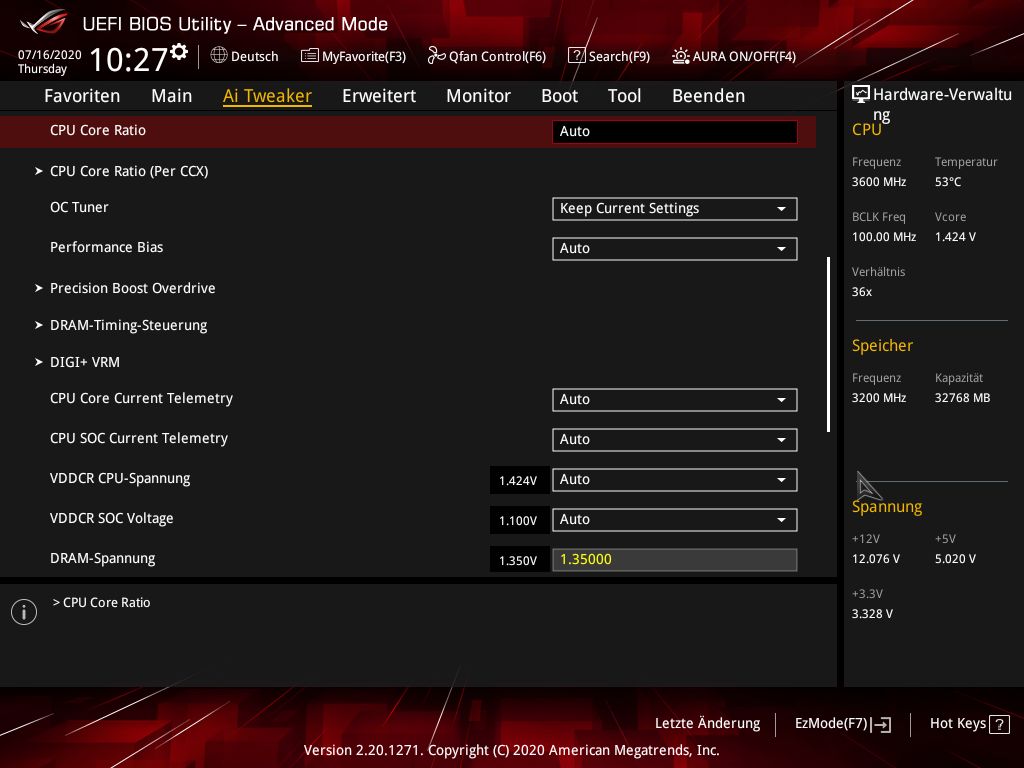This screenshot has height=768, width=1024.
Task: Open the Boot tab
Action: (x=560, y=96)
